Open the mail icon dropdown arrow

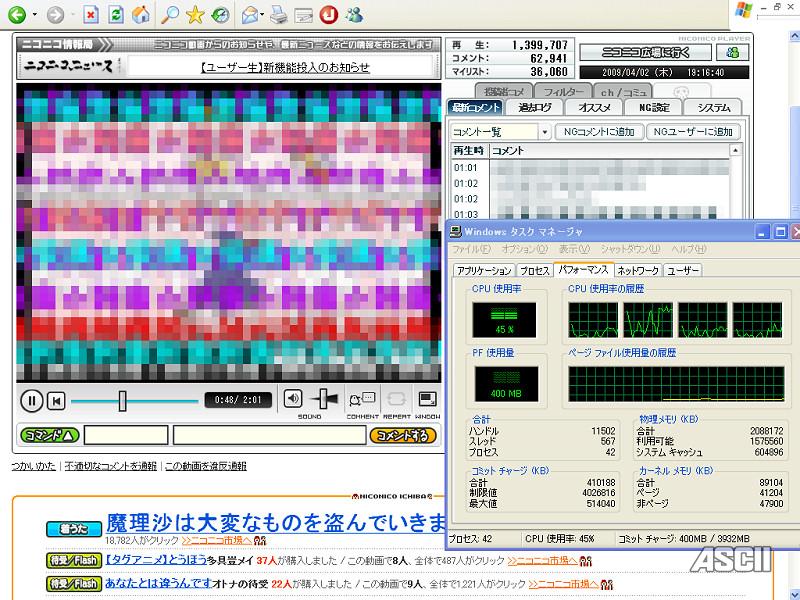[262, 15]
